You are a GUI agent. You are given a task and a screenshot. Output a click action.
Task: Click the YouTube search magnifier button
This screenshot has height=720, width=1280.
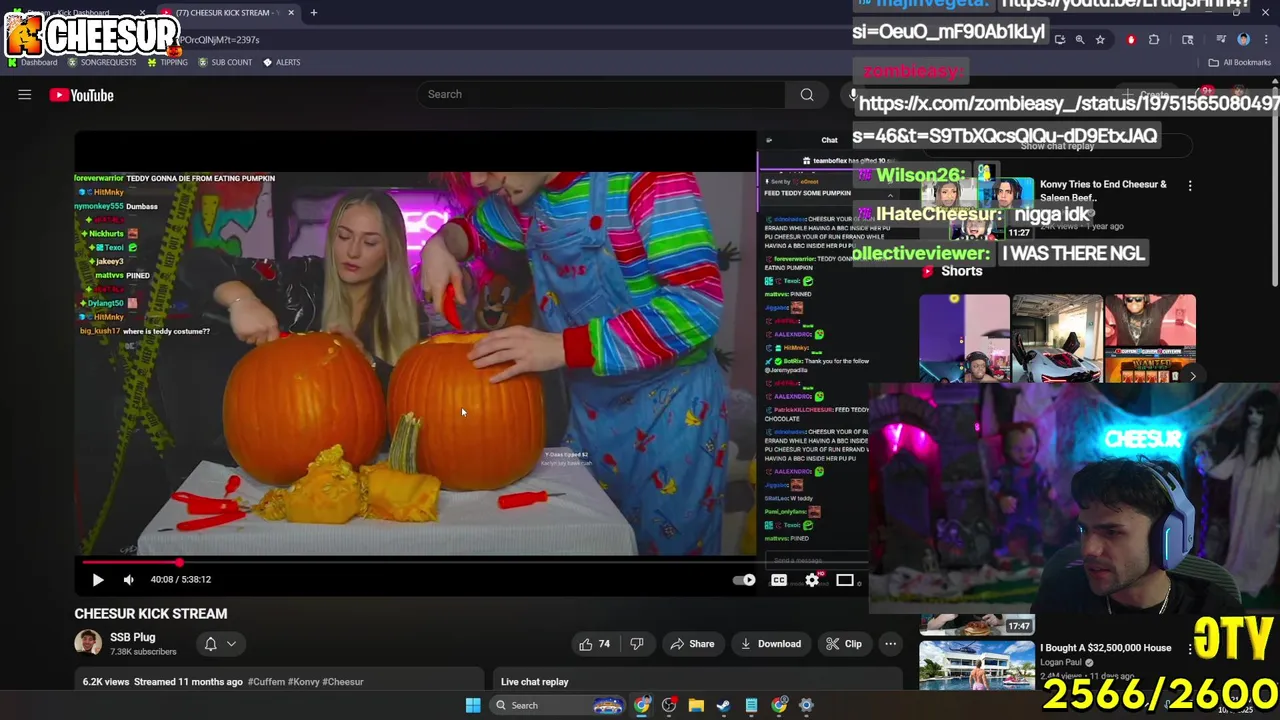(806, 94)
